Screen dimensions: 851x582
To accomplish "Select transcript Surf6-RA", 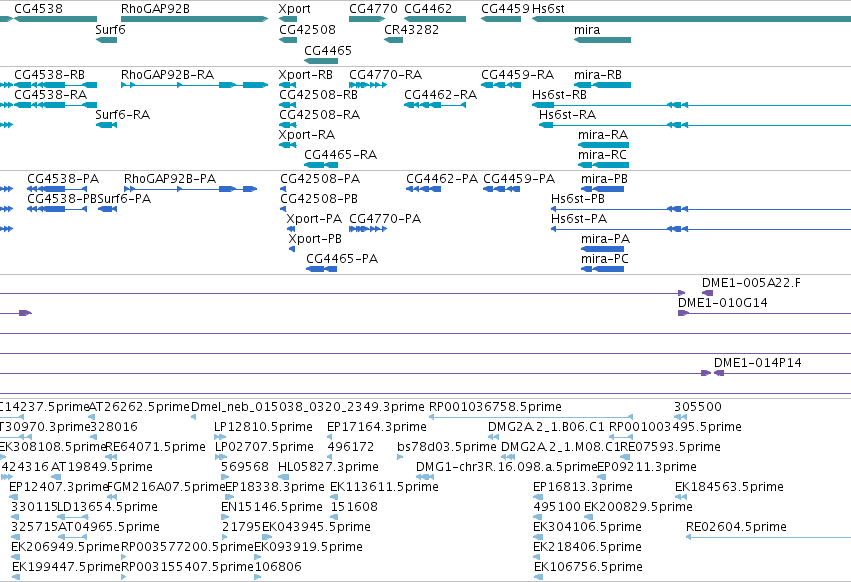I will (106, 125).
